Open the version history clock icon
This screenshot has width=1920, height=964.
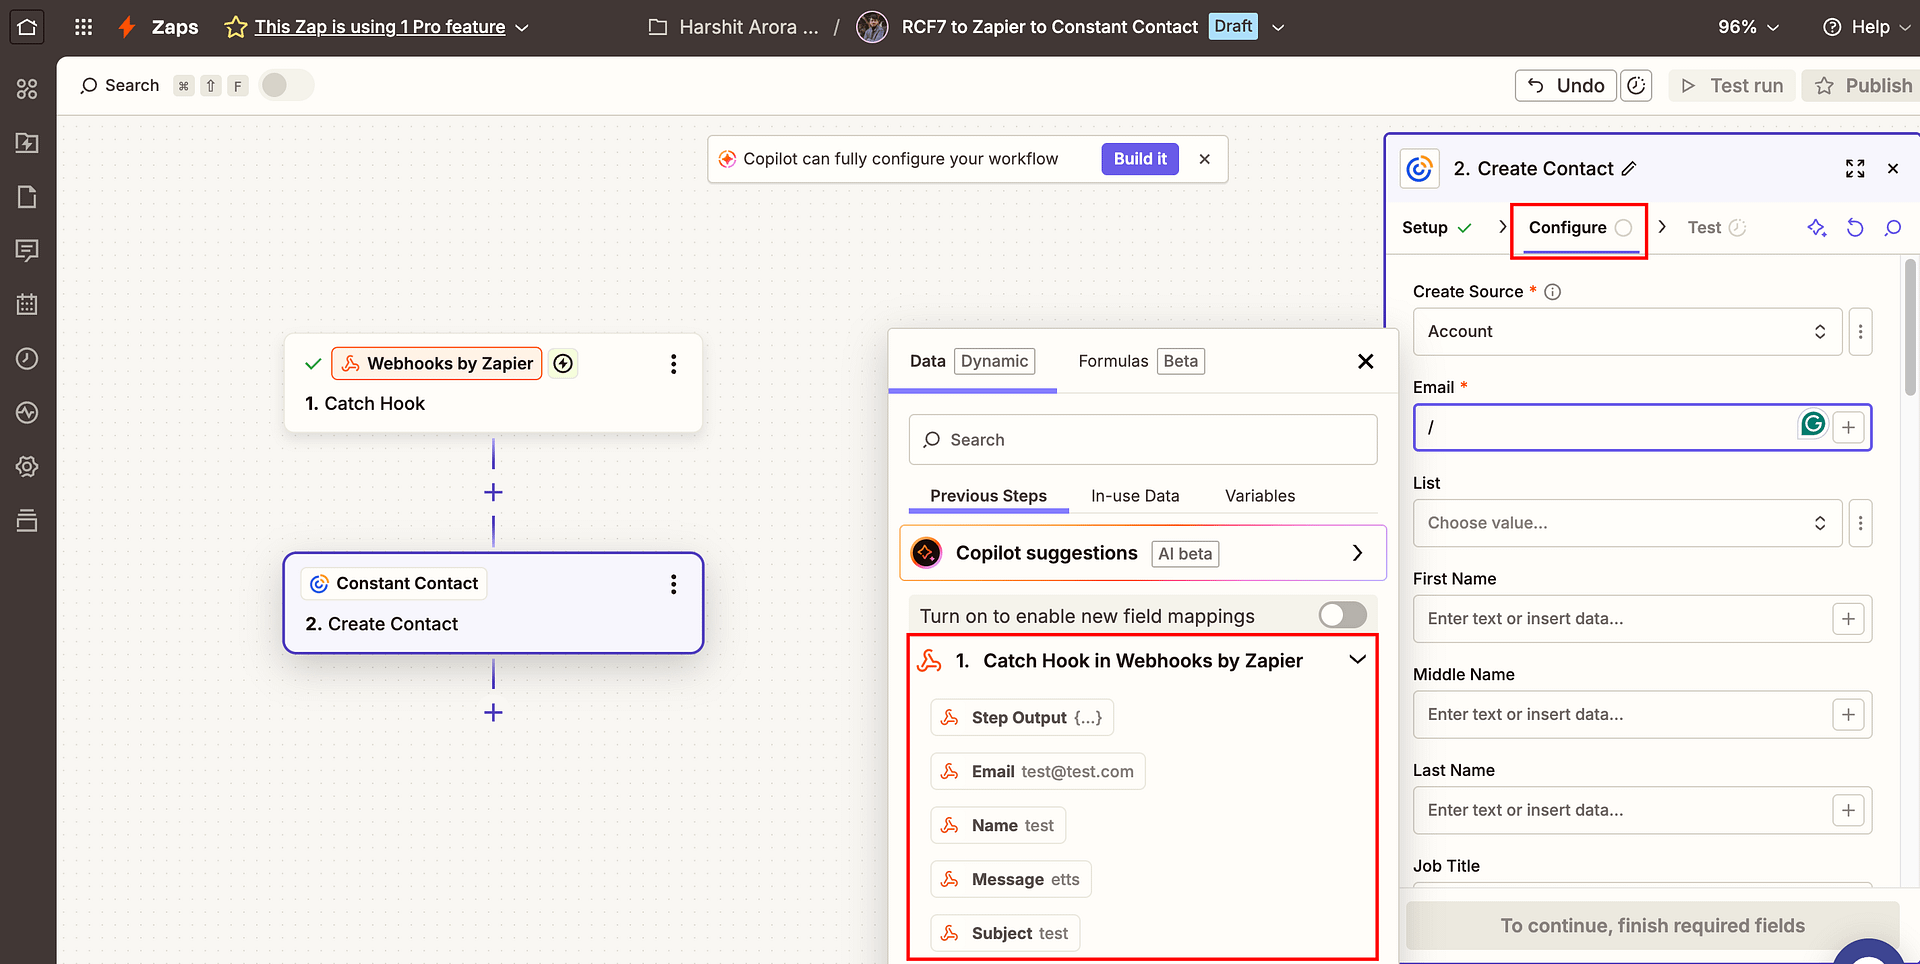[1636, 86]
